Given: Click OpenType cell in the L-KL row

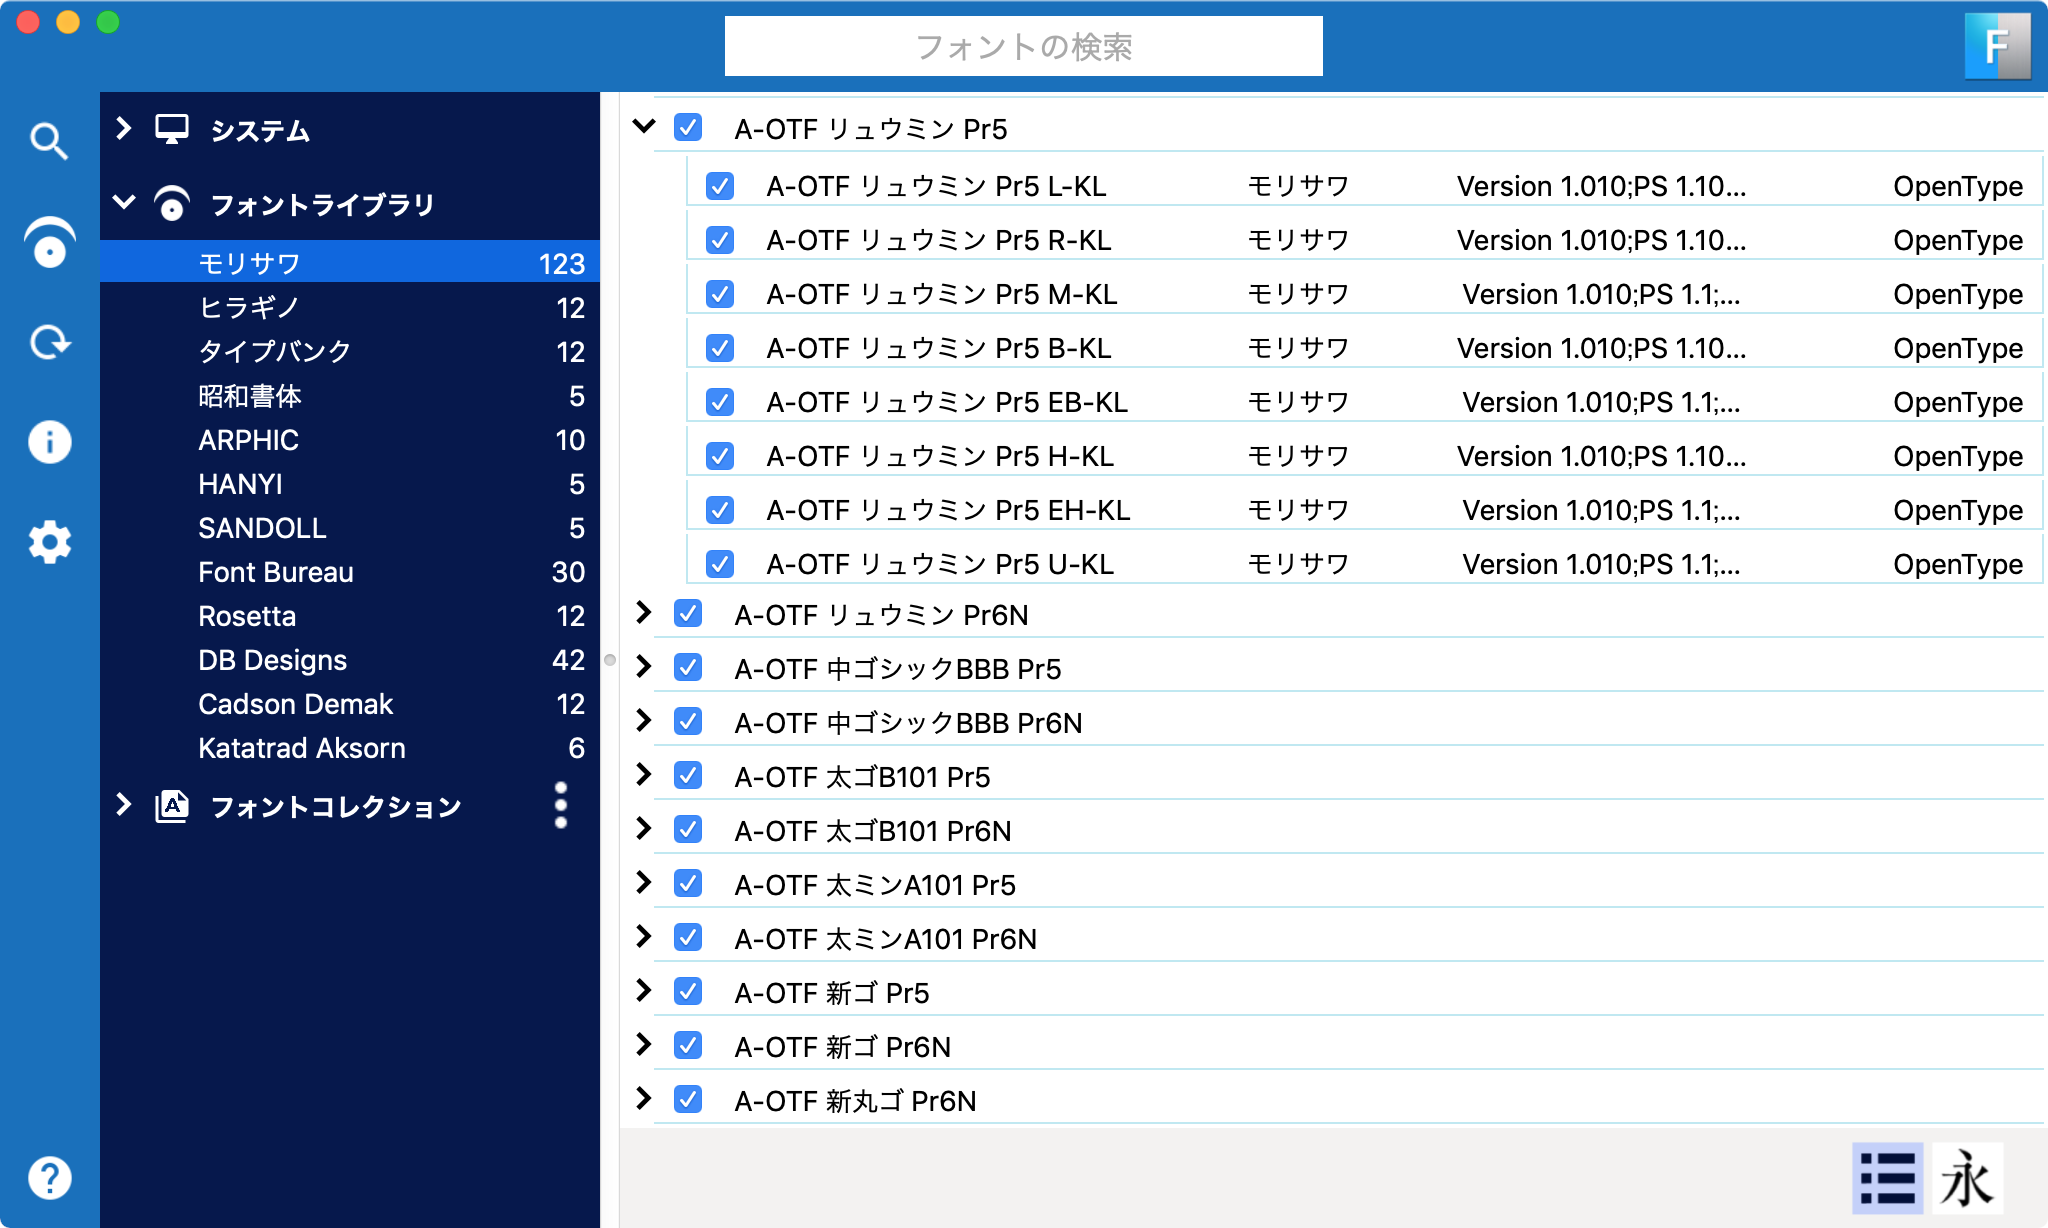Looking at the screenshot, I should [x=1958, y=187].
